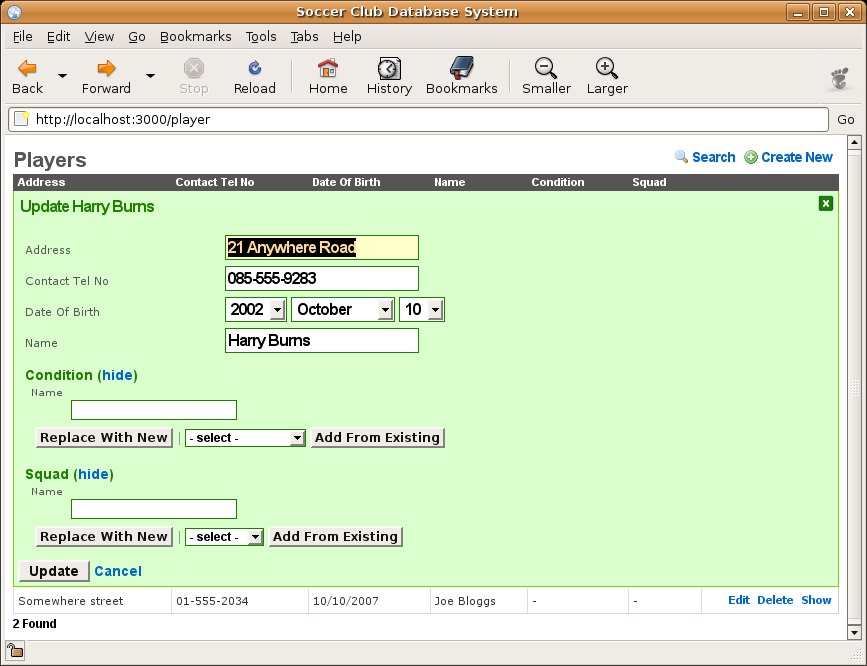
Task: Close the Update Harry Burns form
Action: tap(825, 204)
